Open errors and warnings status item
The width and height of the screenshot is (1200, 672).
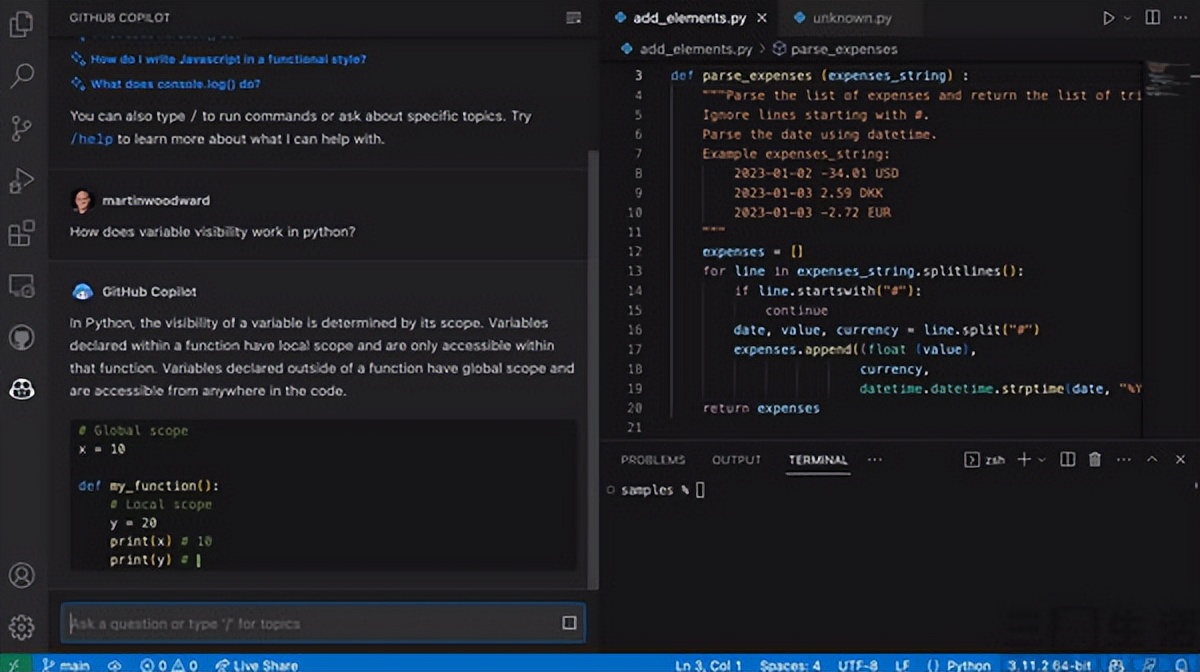click(168, 664)
